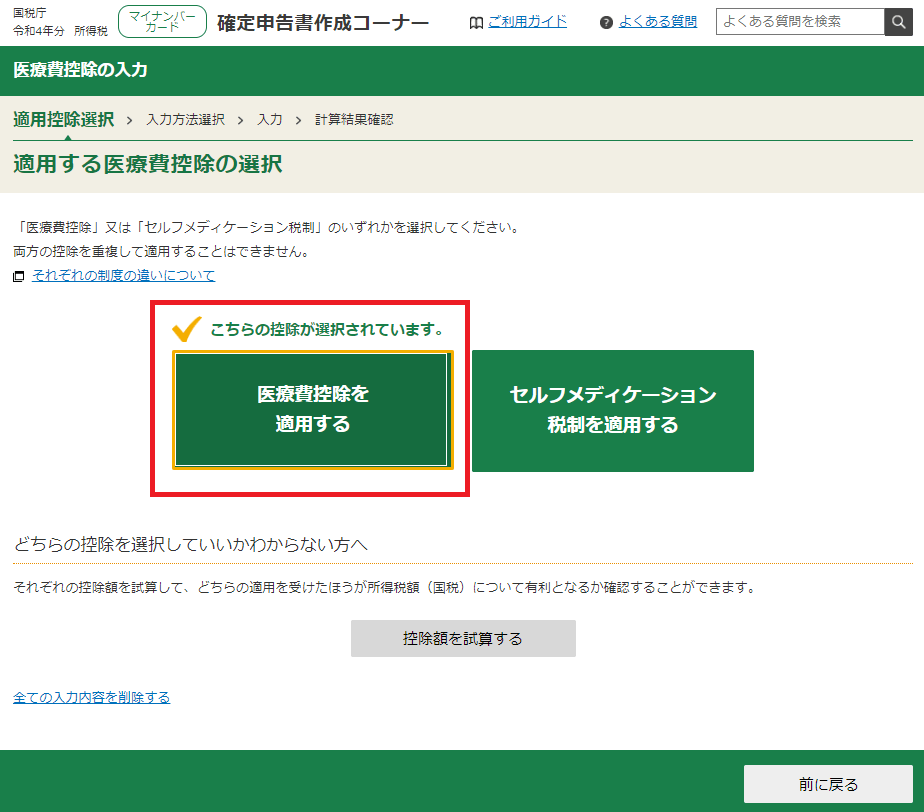Click the question mark icon beside よくある質問
The width and height of the screenshot is (924, 812).
tap(606, 23)
